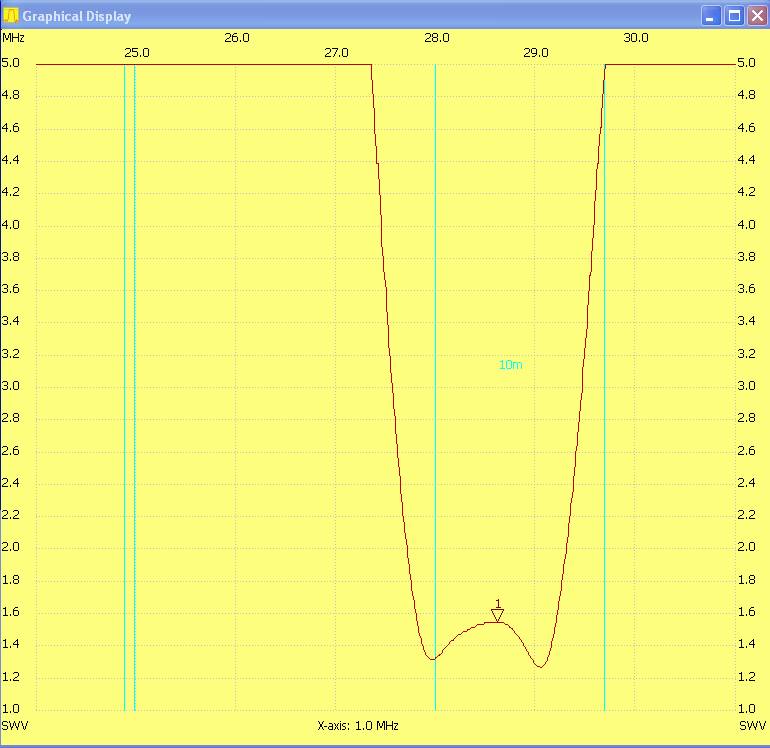
Task: Click the 25.0 frequency axis label
Action: [137, 53]
